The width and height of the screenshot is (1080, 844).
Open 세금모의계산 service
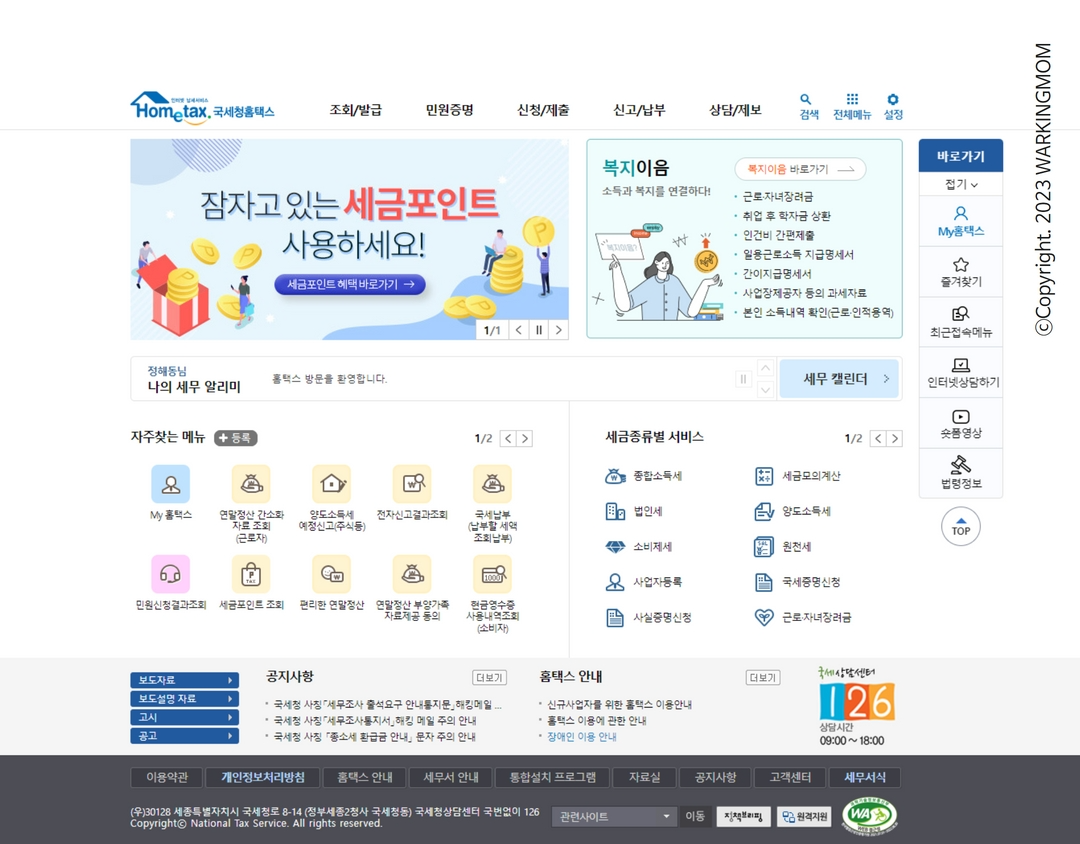coord(798,476)
